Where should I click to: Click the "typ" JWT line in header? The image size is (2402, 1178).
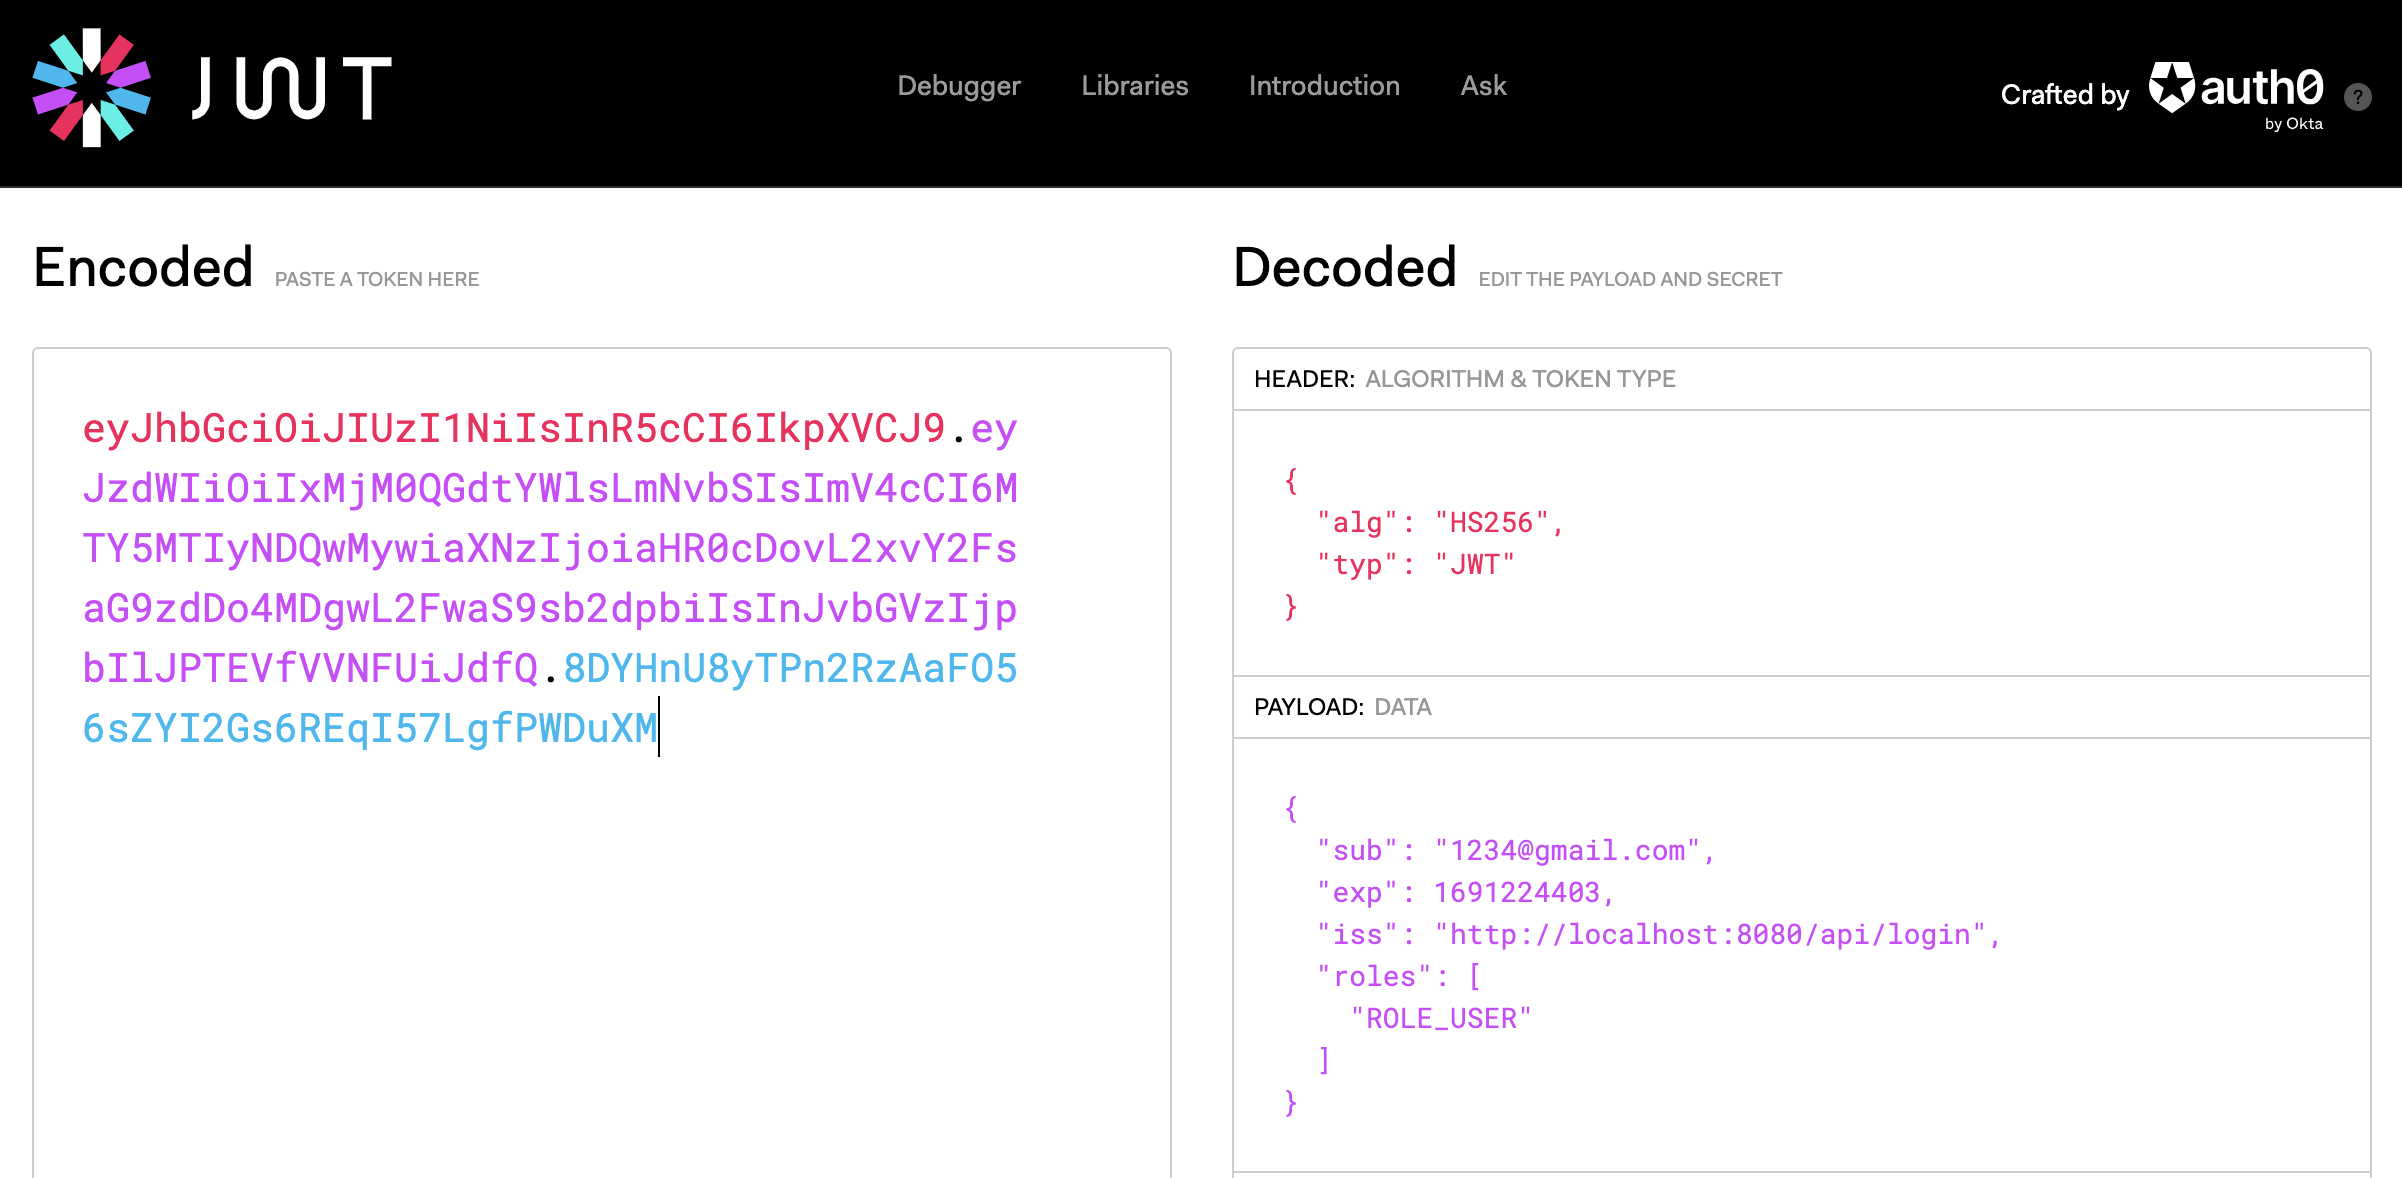coord(1415,565)
